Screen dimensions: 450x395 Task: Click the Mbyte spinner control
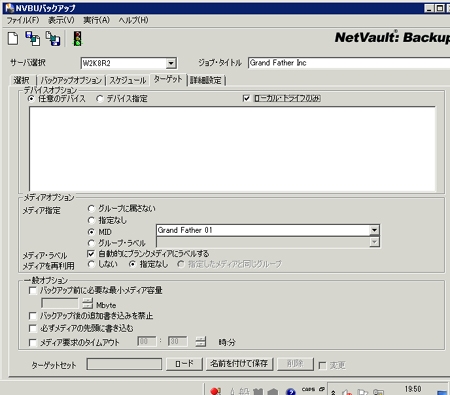pyautogui.click(x=87, y=303)
